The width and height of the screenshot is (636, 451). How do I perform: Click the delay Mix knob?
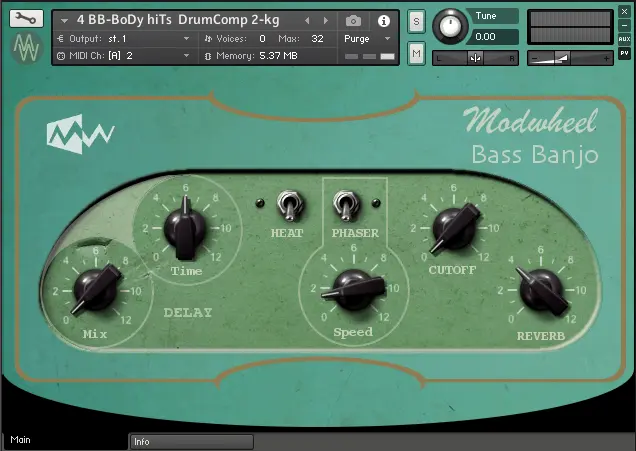tap(96, 289)
